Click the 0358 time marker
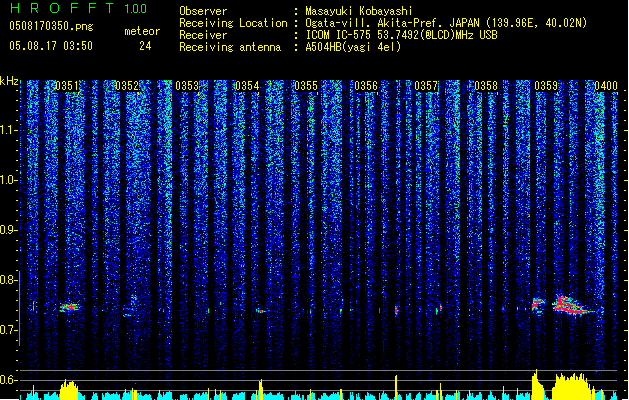629x400 pixels. [x=486, y=86]
